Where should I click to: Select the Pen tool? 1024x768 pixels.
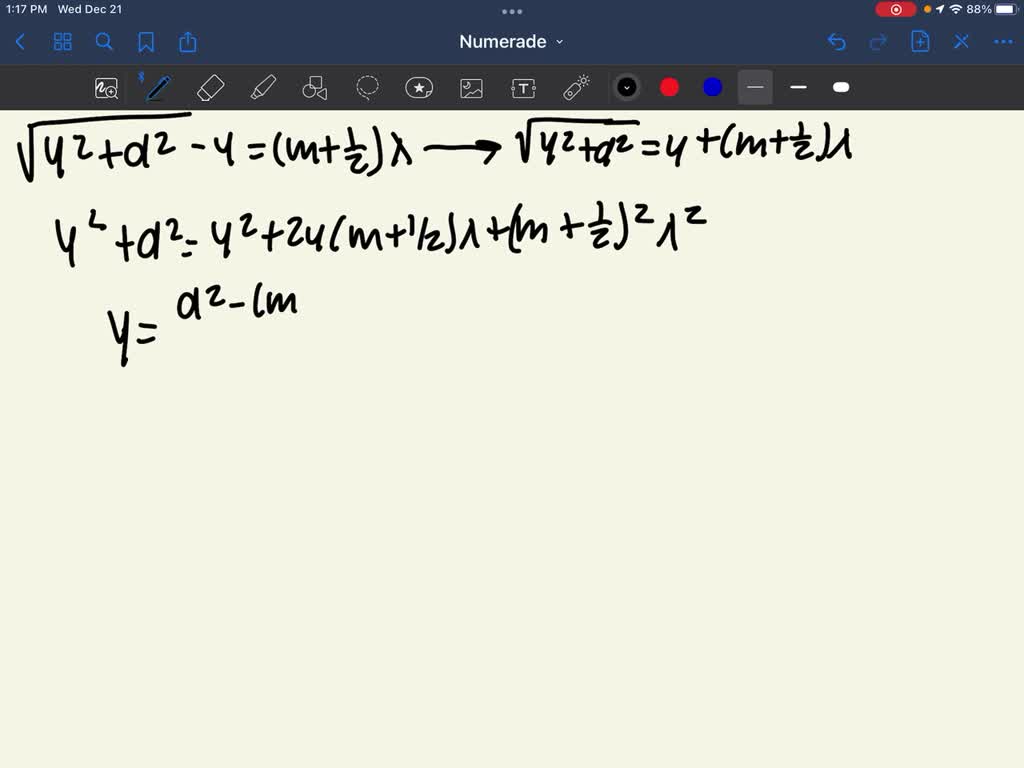click(x=157, y=87)
